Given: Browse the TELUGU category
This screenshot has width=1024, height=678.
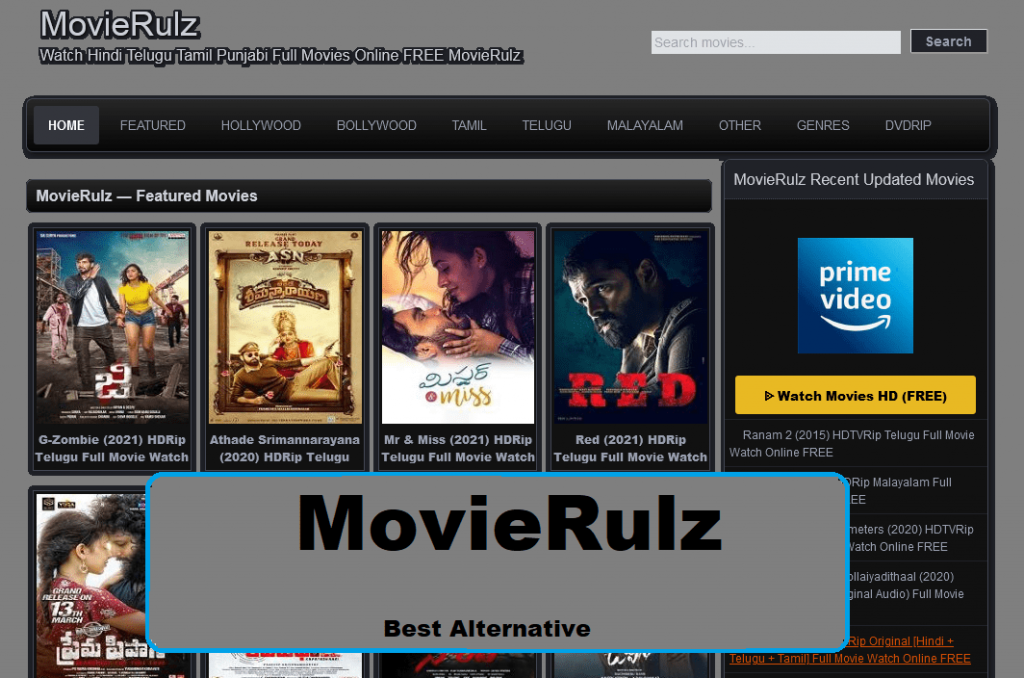Looking at the screenshot, I should click(x=546, y=125).
